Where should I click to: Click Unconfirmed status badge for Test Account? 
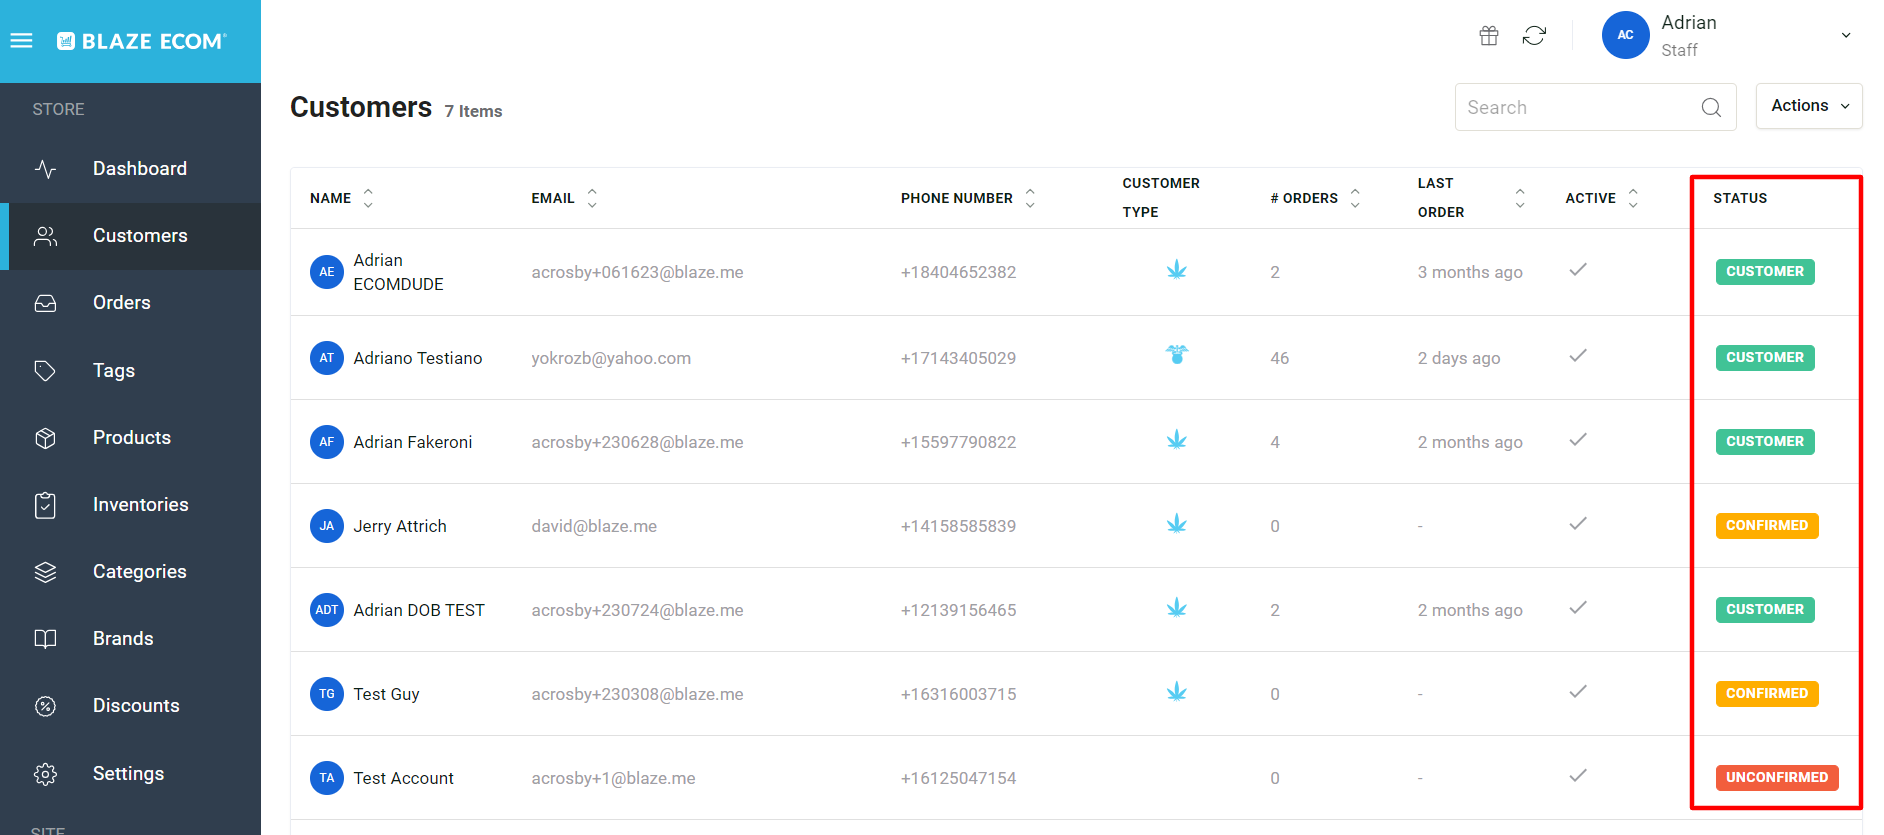click(1777, 778)
